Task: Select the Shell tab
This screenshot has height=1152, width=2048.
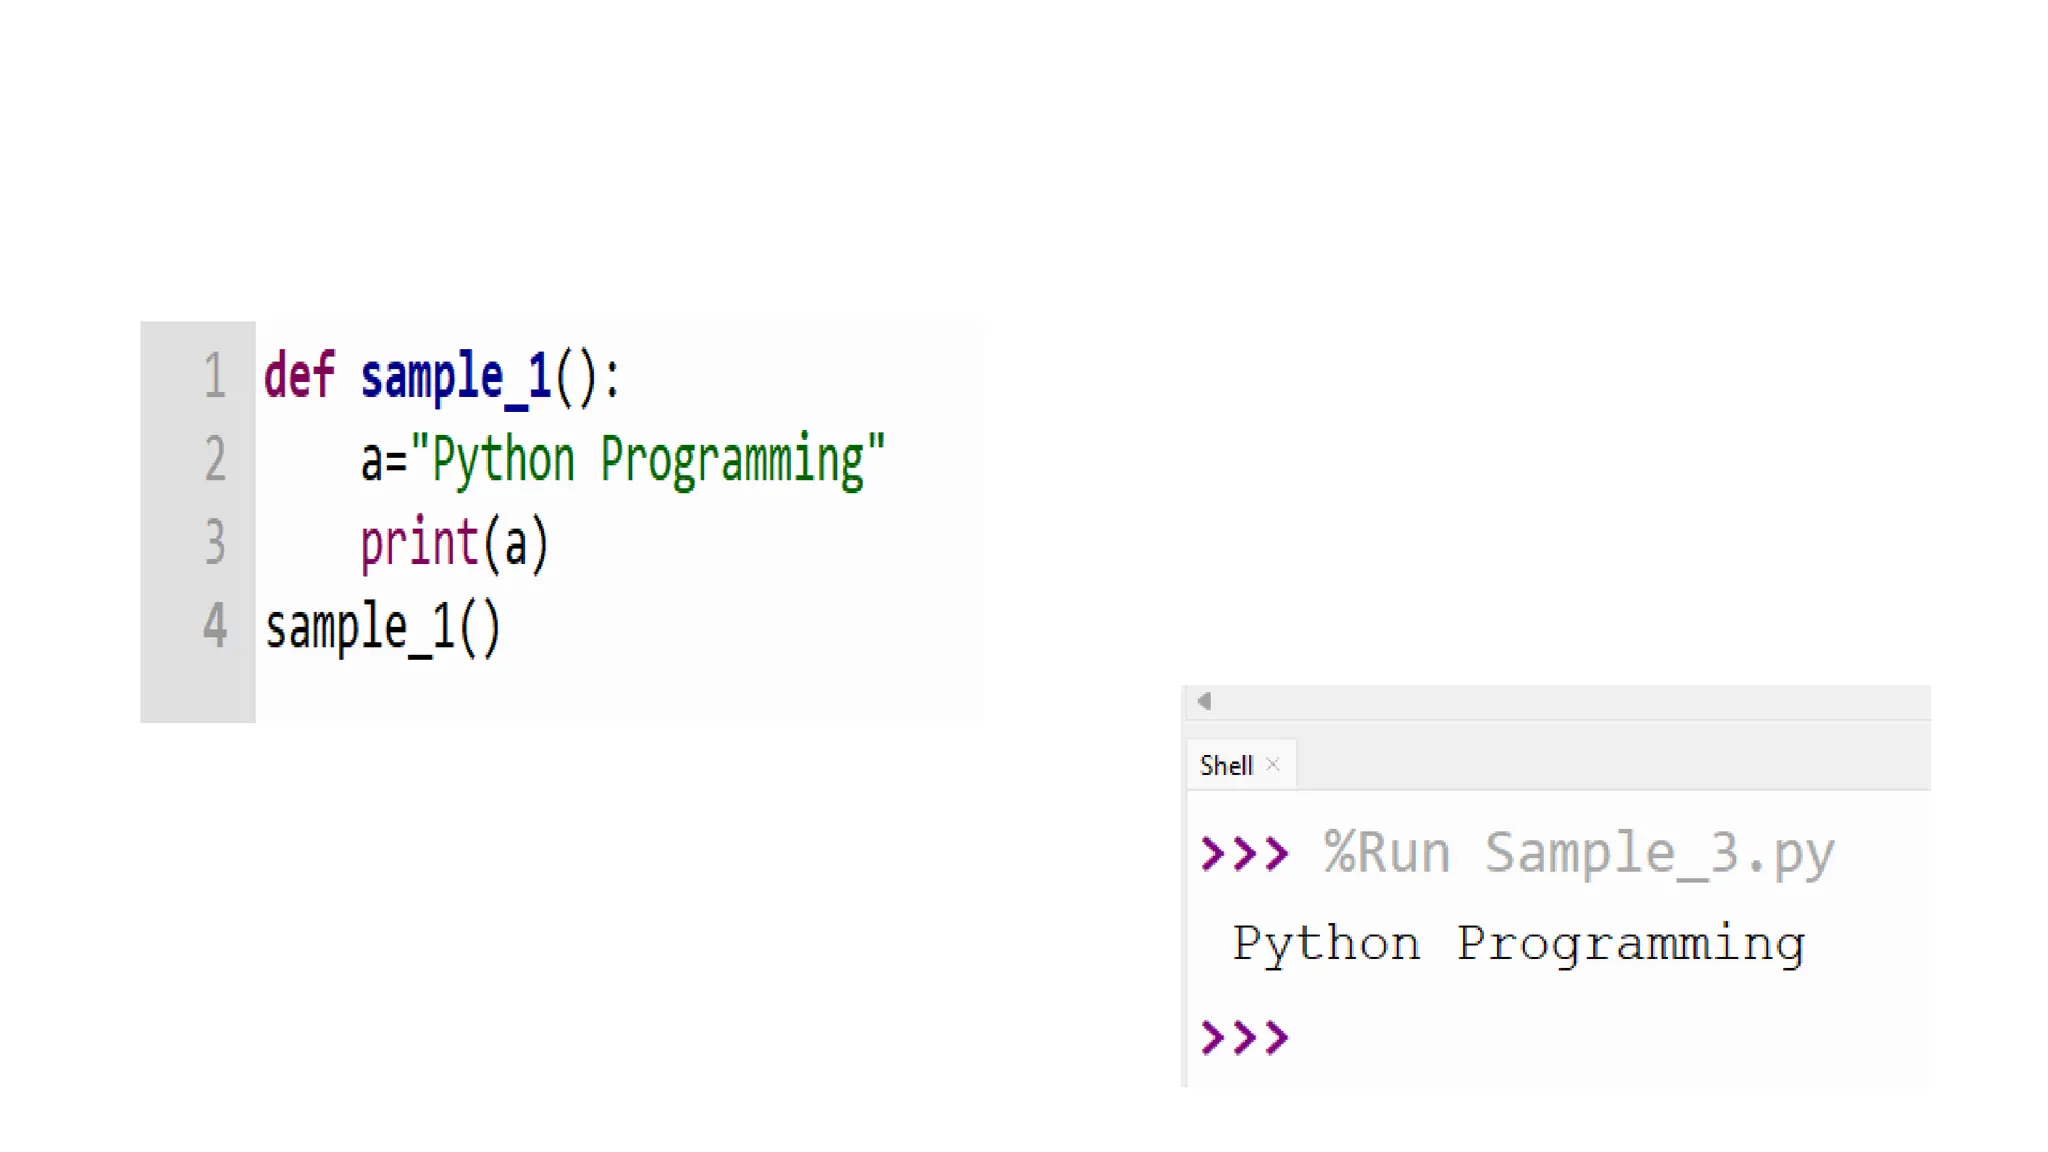Action: [x=1226, y=765]
